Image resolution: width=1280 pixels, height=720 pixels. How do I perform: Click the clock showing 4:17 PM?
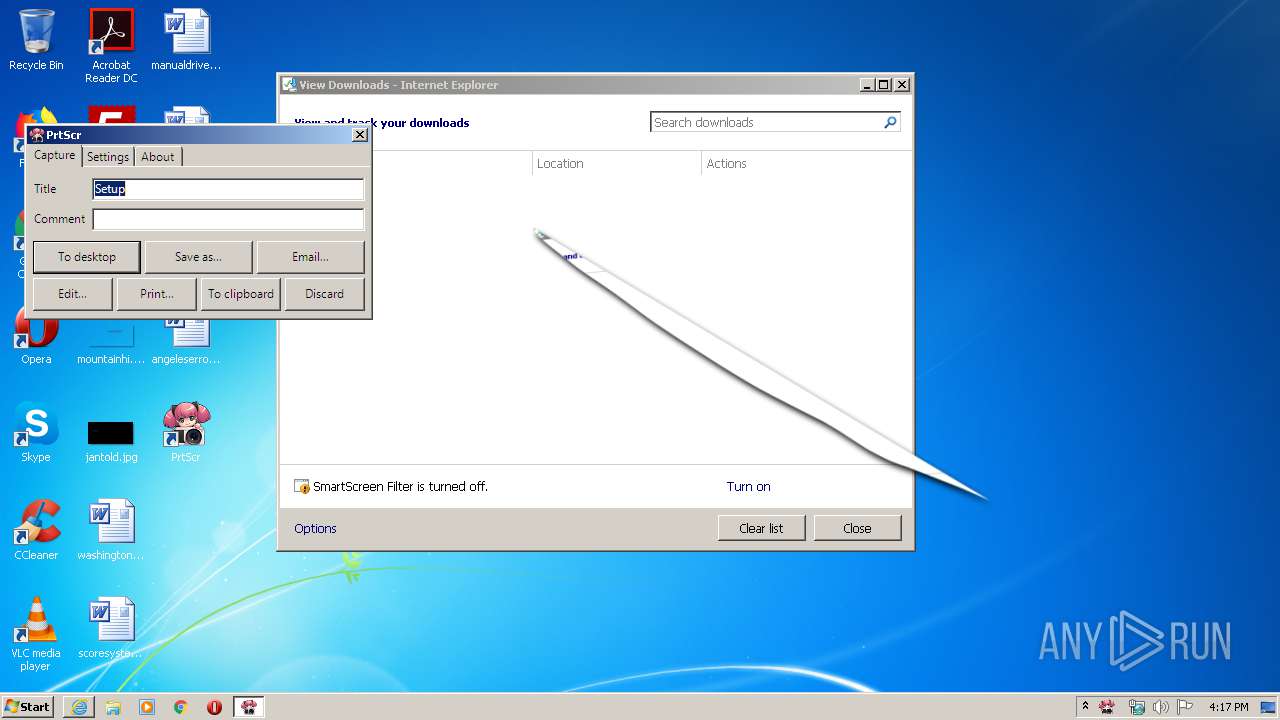pos(1228,707)
